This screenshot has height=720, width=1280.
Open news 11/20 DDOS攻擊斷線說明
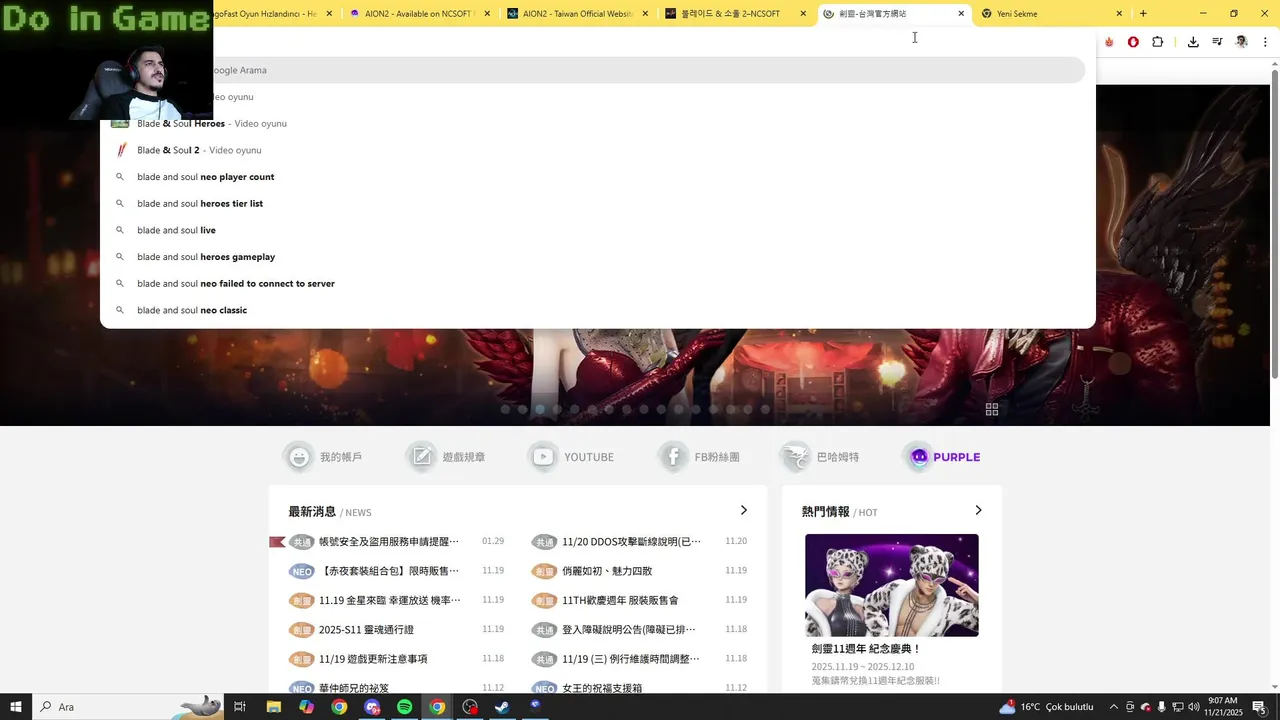coord(632,542)
